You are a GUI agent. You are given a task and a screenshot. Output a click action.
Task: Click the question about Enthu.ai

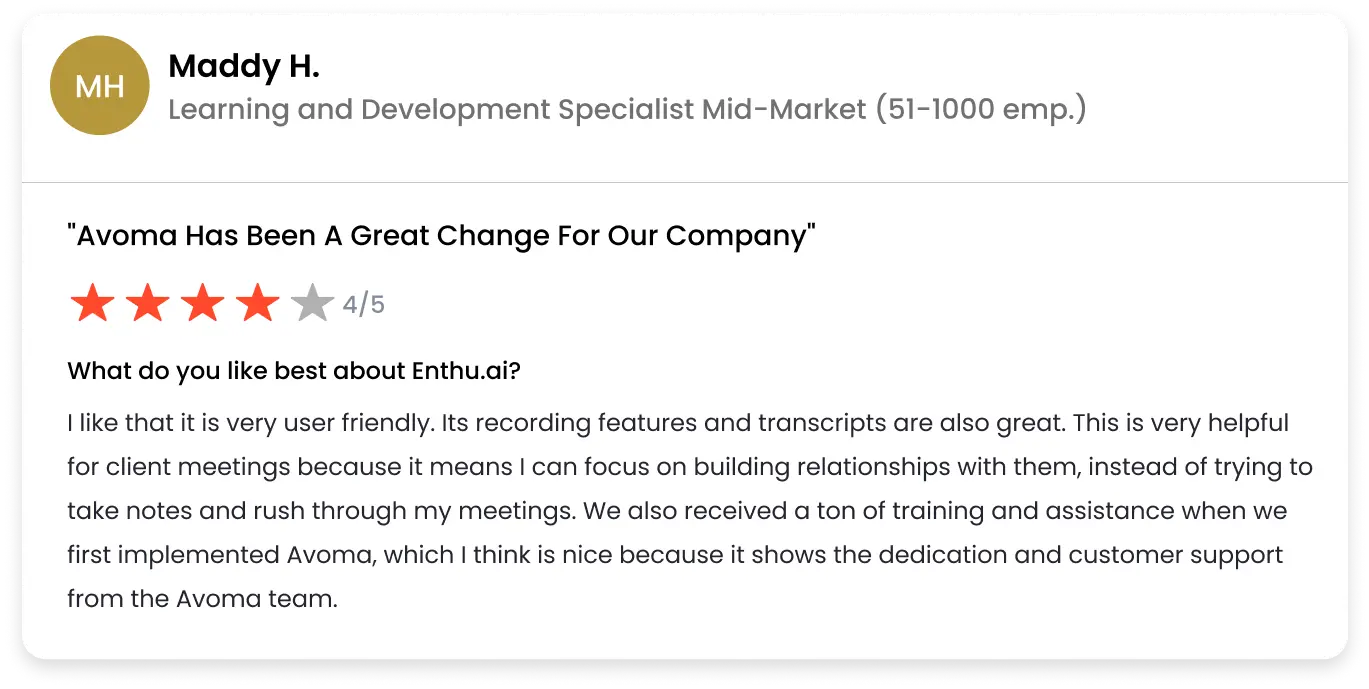pyautogui.click(x=294, y=372)
